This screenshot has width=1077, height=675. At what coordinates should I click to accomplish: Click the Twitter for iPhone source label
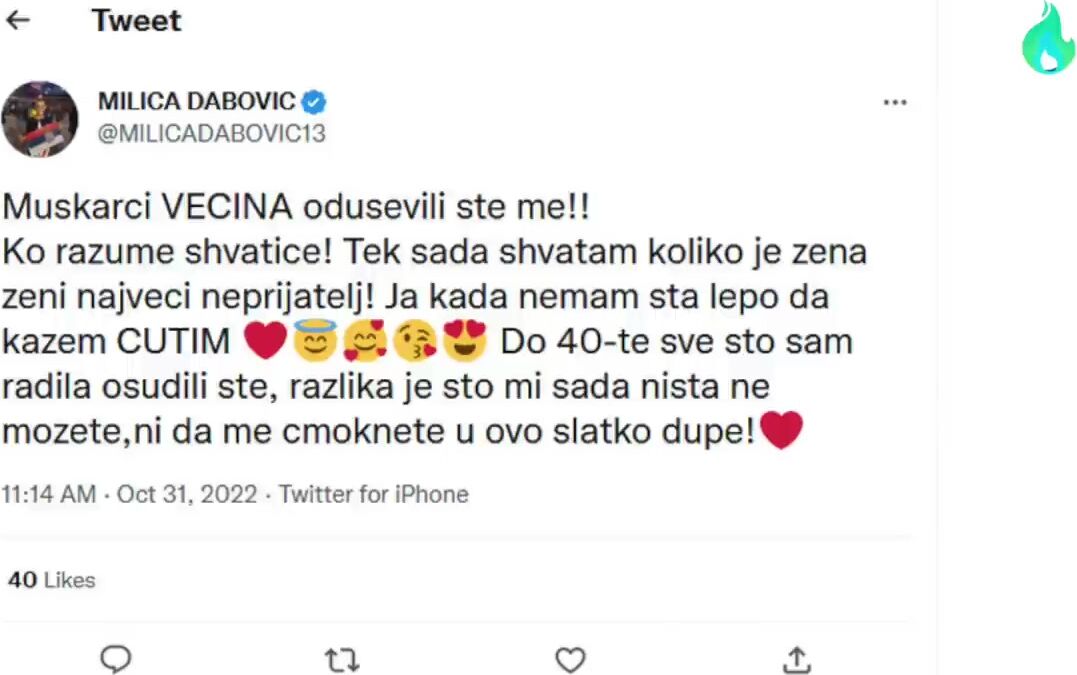point(374,494)
